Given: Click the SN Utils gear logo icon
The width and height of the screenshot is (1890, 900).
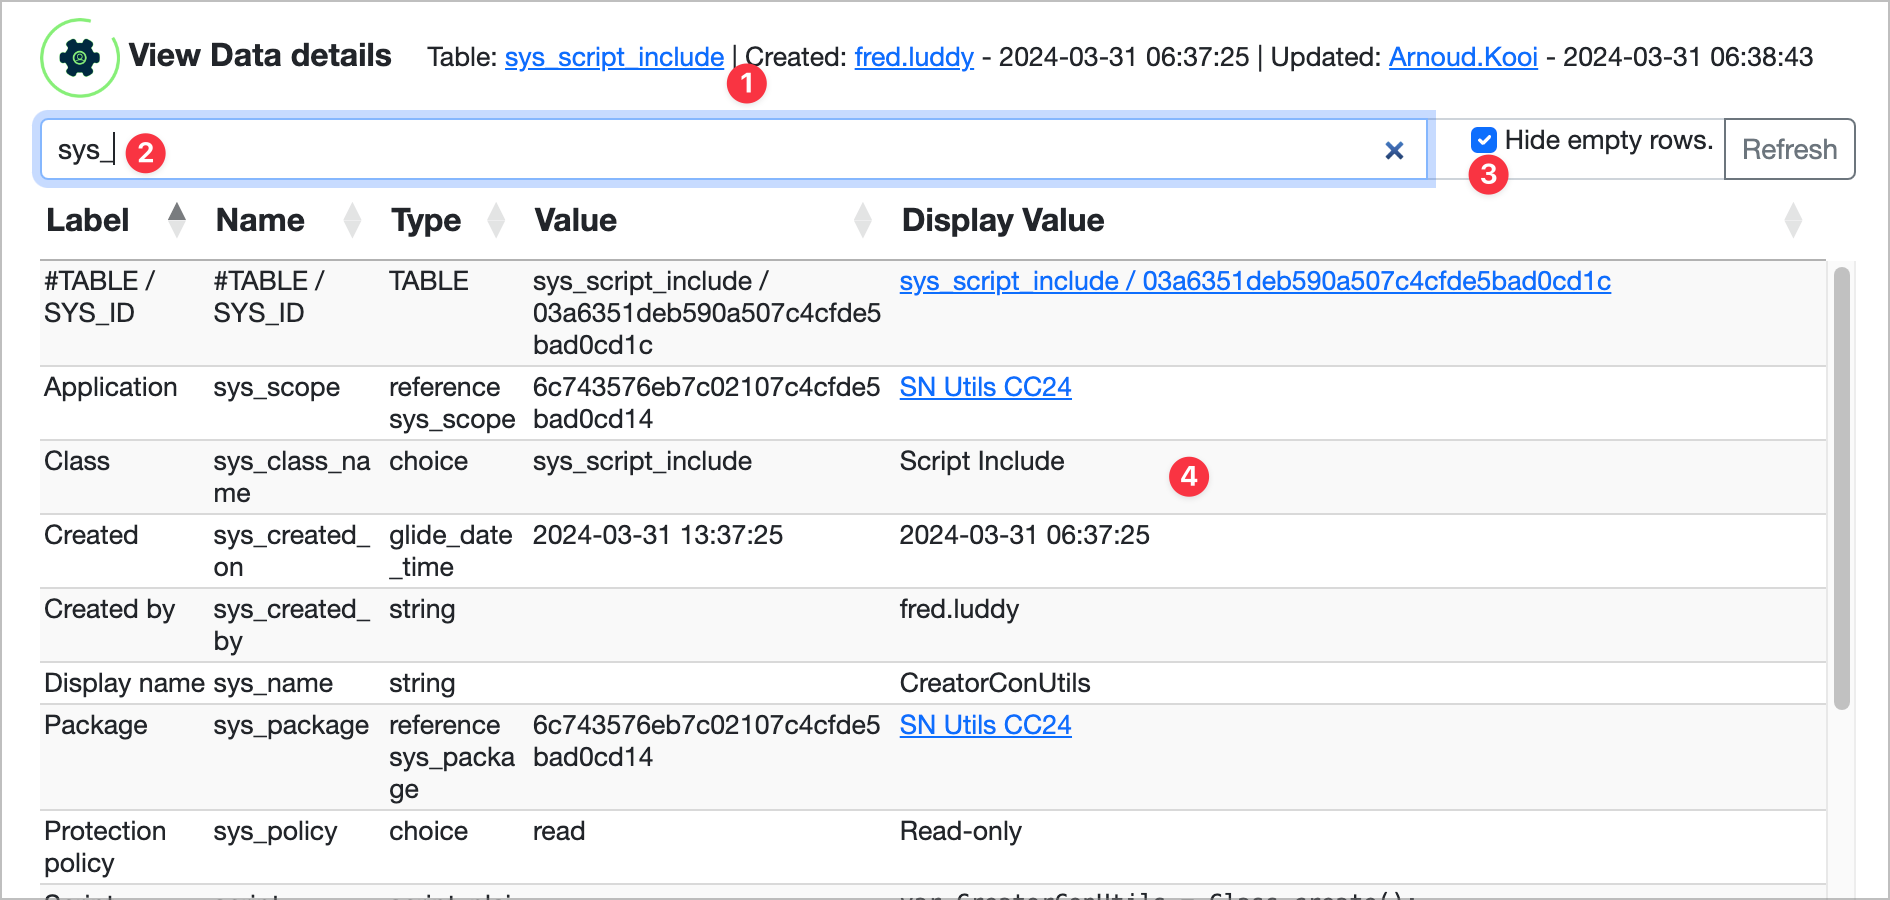Looking at the screenshot, I should [x=79, y=58].
